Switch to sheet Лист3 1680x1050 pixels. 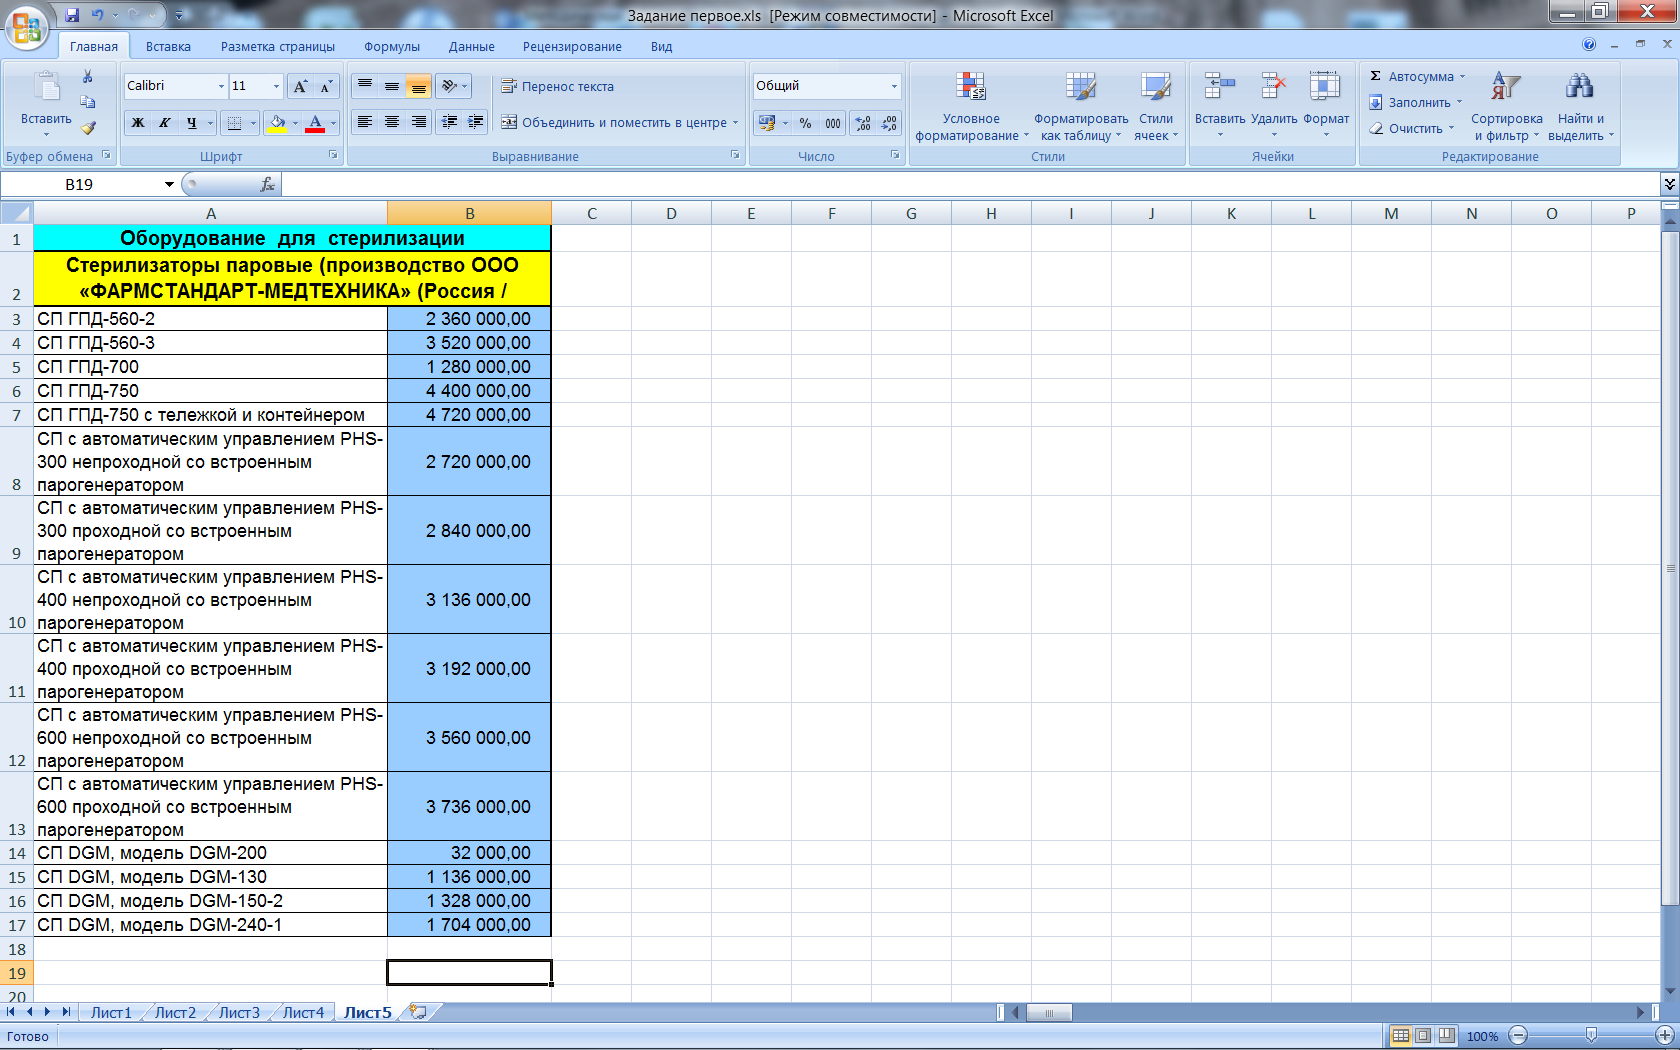[239, 1012]
